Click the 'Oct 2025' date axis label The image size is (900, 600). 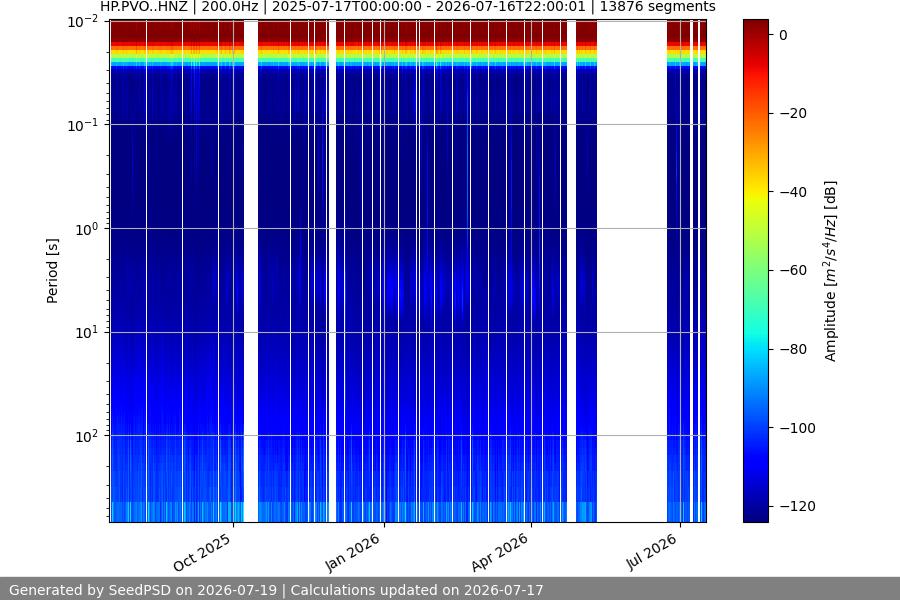pyautogui.click(x=201, y=552)
